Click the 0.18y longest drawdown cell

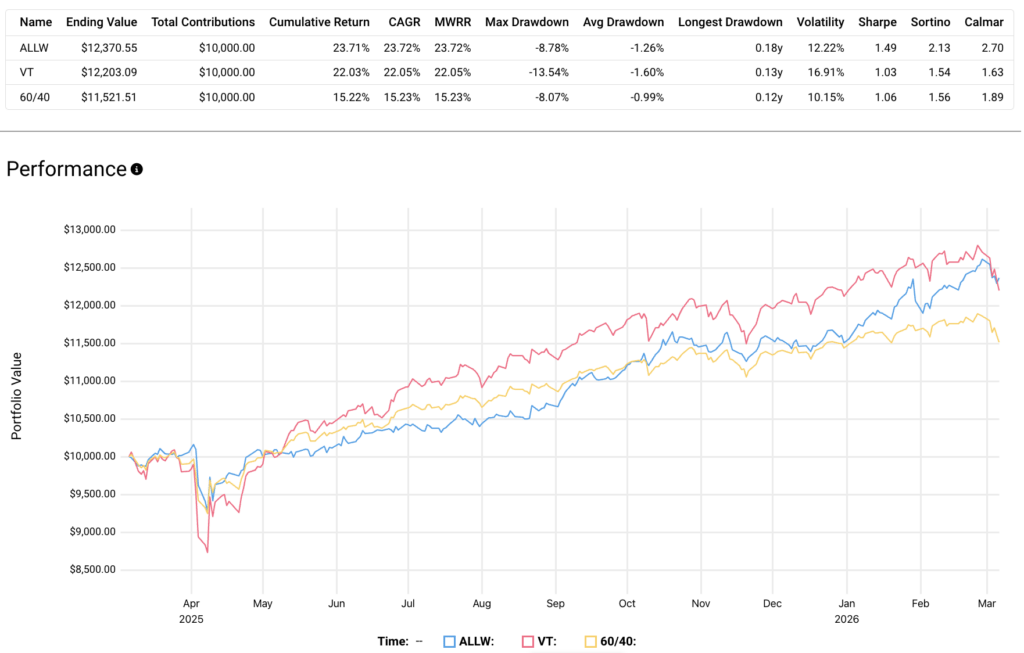coord(769,48)
